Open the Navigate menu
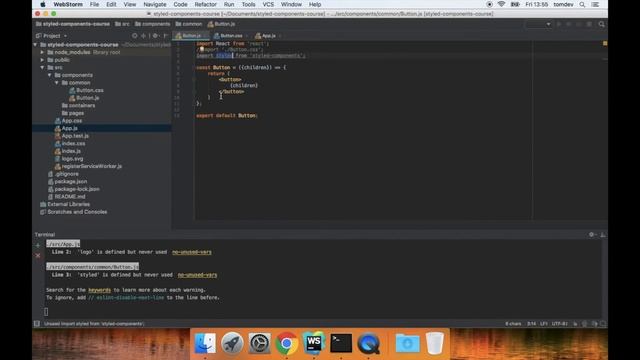Viewport: 640px width, 360px height. (x=155, y=4)
